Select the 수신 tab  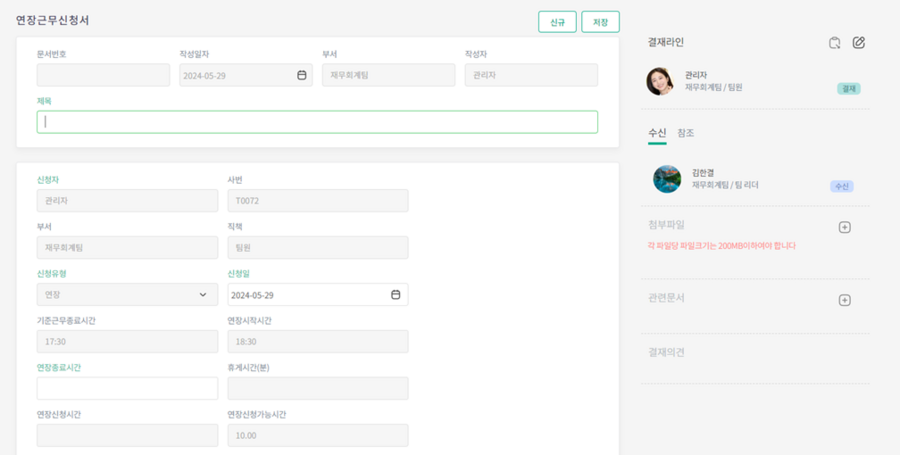pos(657,133)
